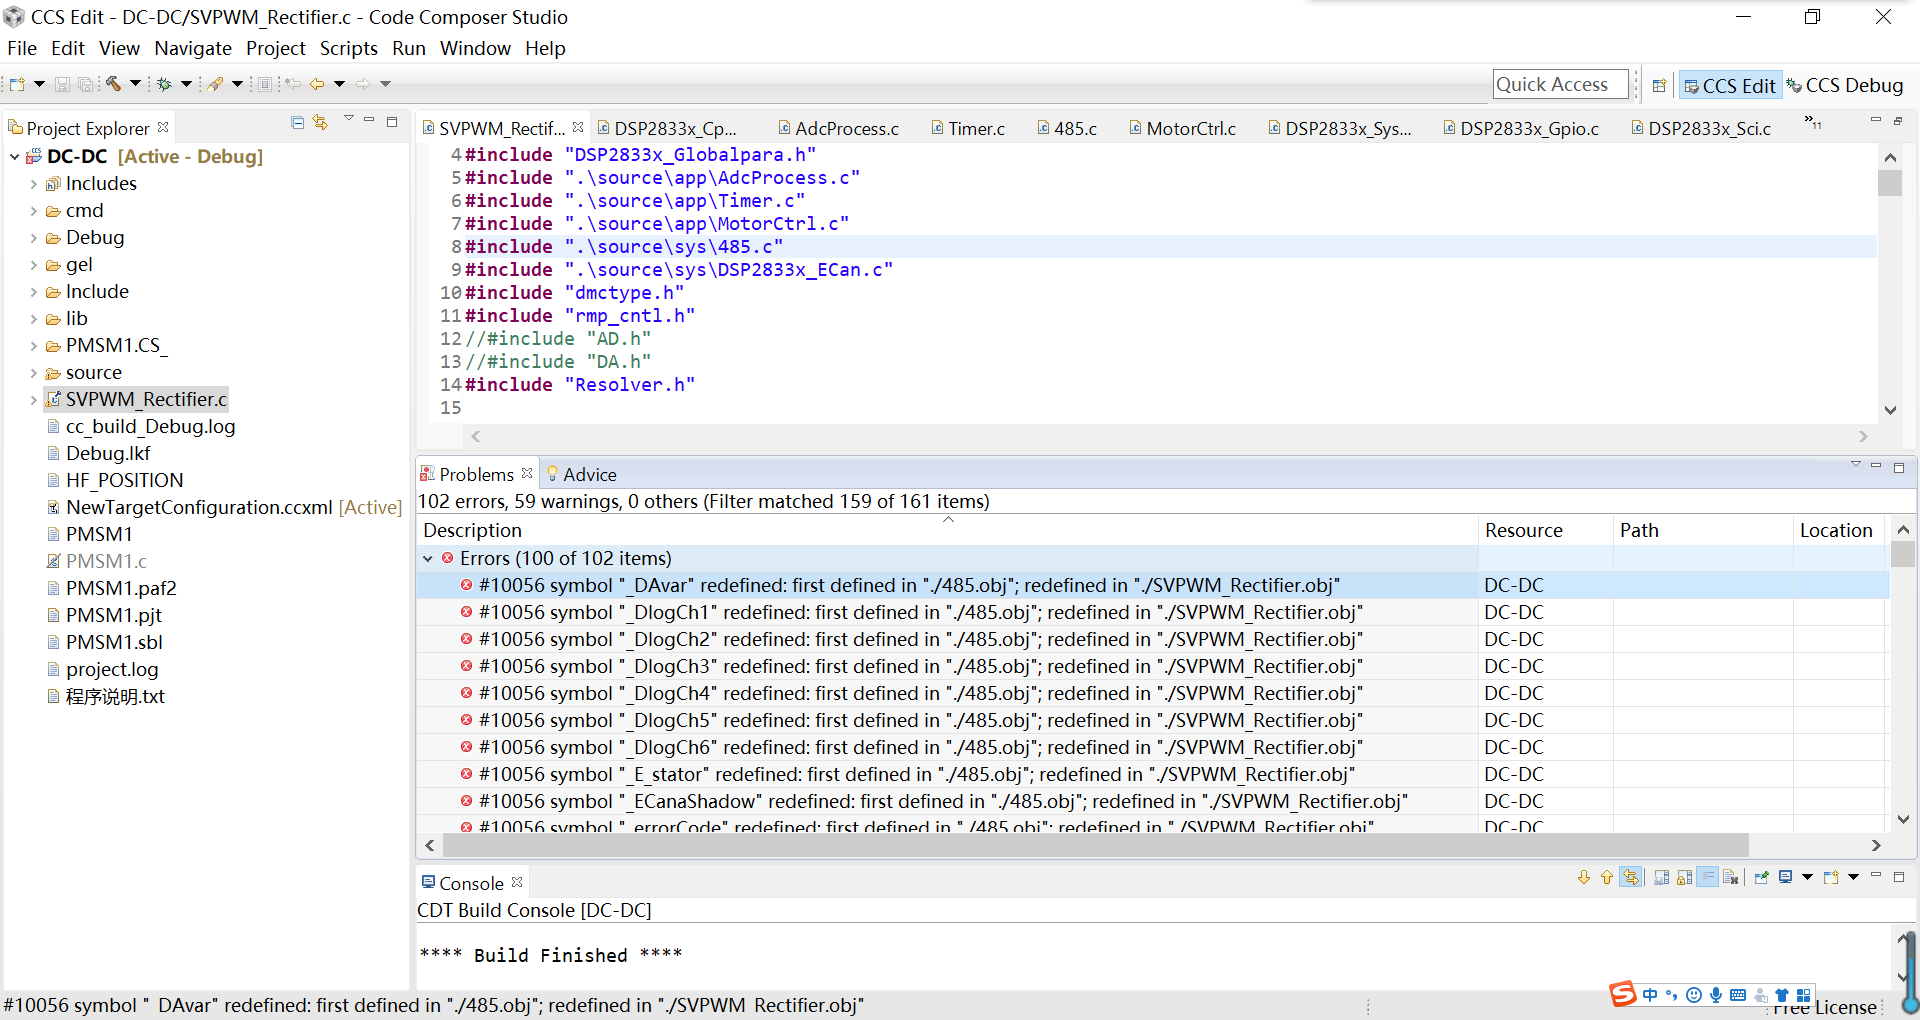The height and width of the screenshot is (1020, 1920).
Task: Open the build hammer dropdown arrow
Action: click(x=134, y=84)
